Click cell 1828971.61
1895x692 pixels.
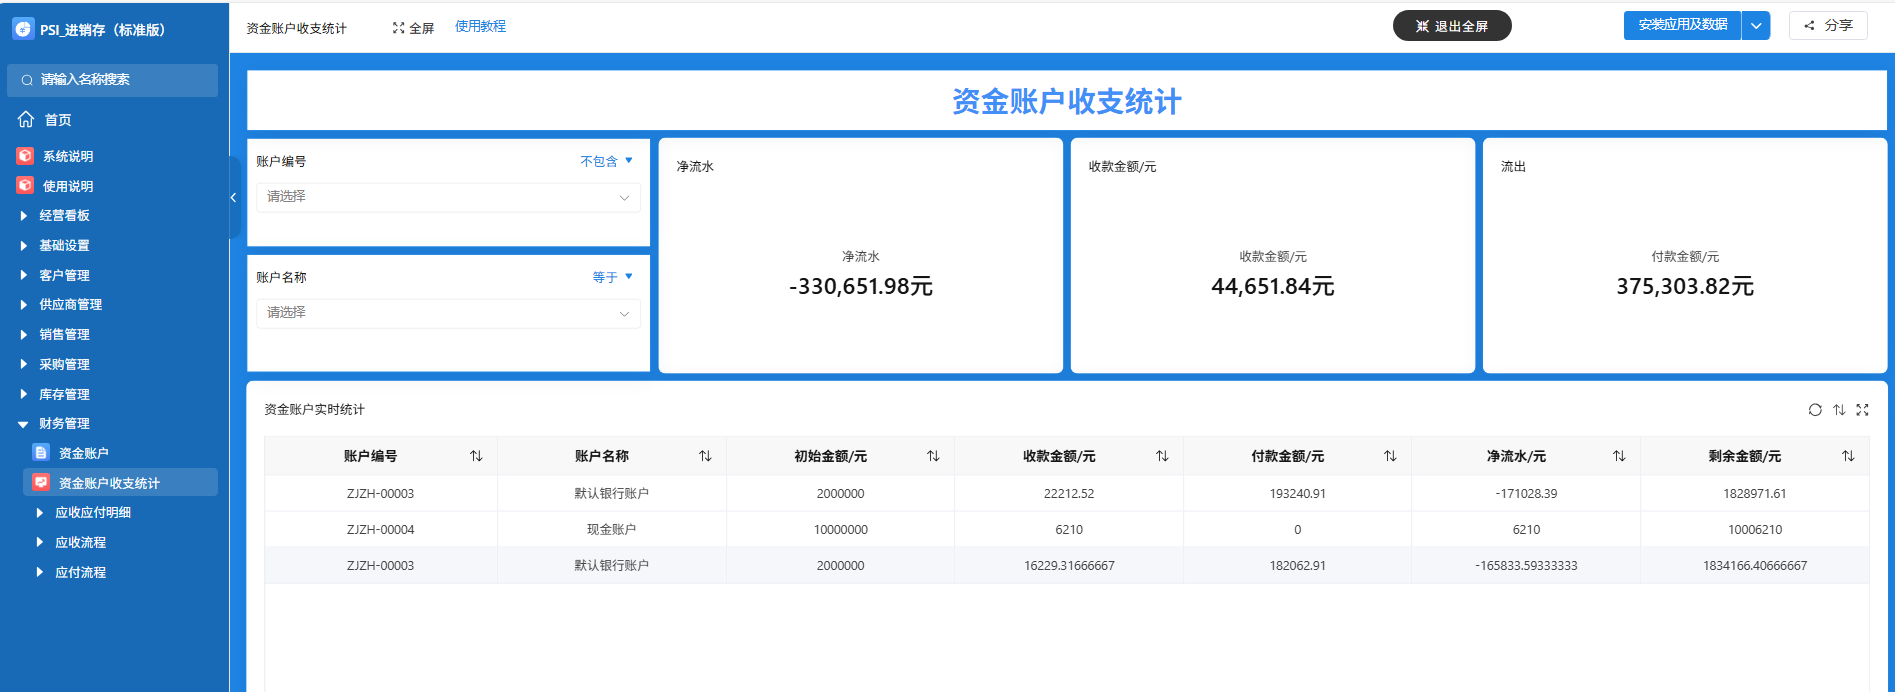1755,494
